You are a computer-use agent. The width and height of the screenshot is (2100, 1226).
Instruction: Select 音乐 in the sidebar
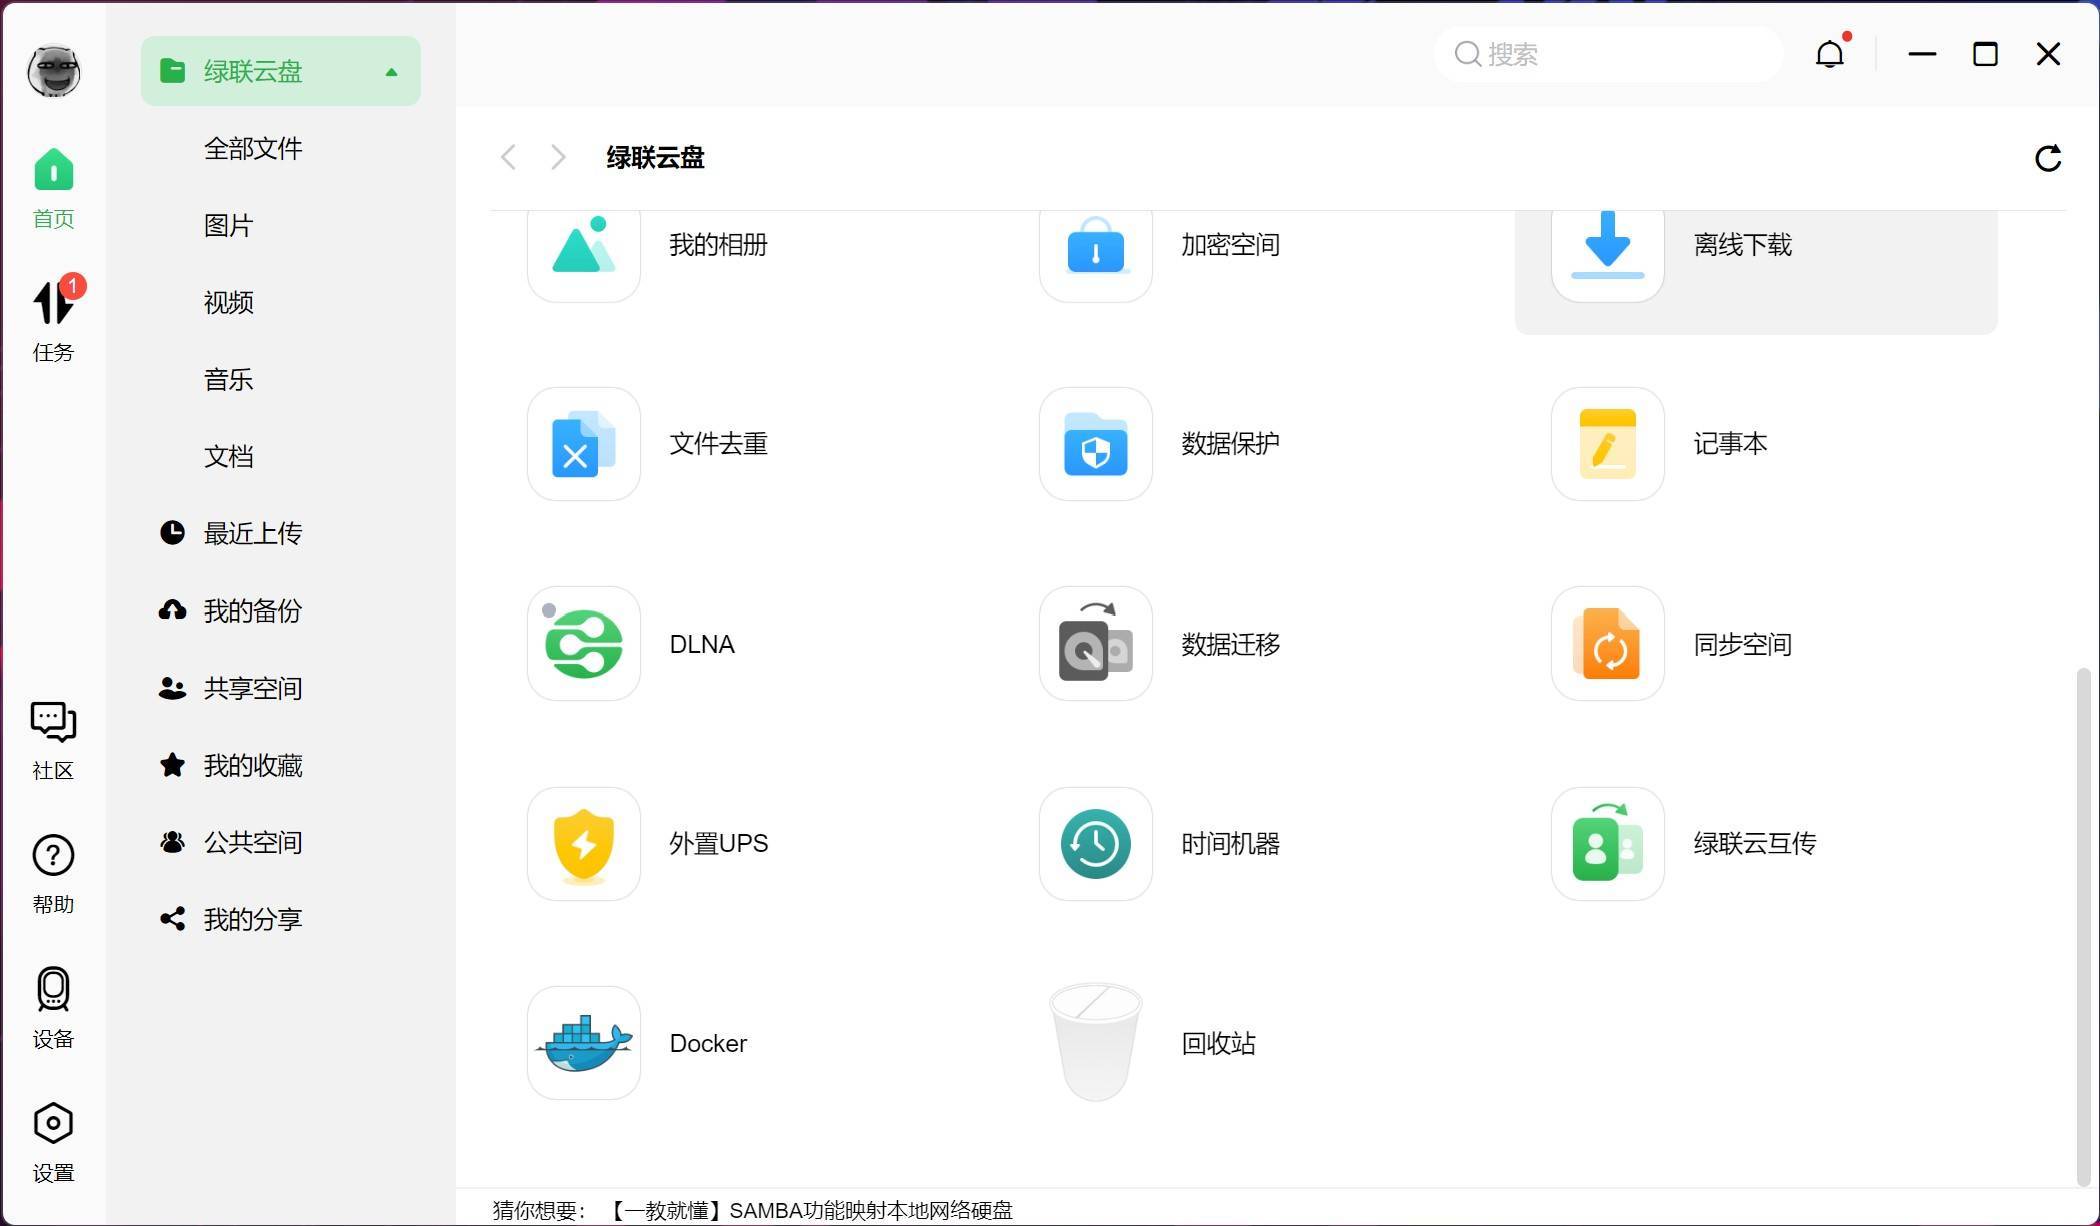228,380
